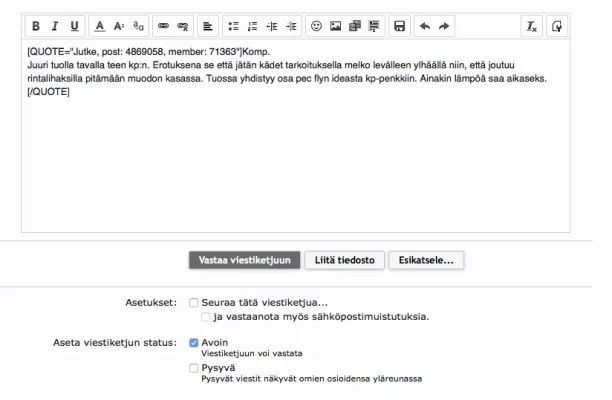Toggle italic formatting
The image size is (612, 400).
click(55, 26)
